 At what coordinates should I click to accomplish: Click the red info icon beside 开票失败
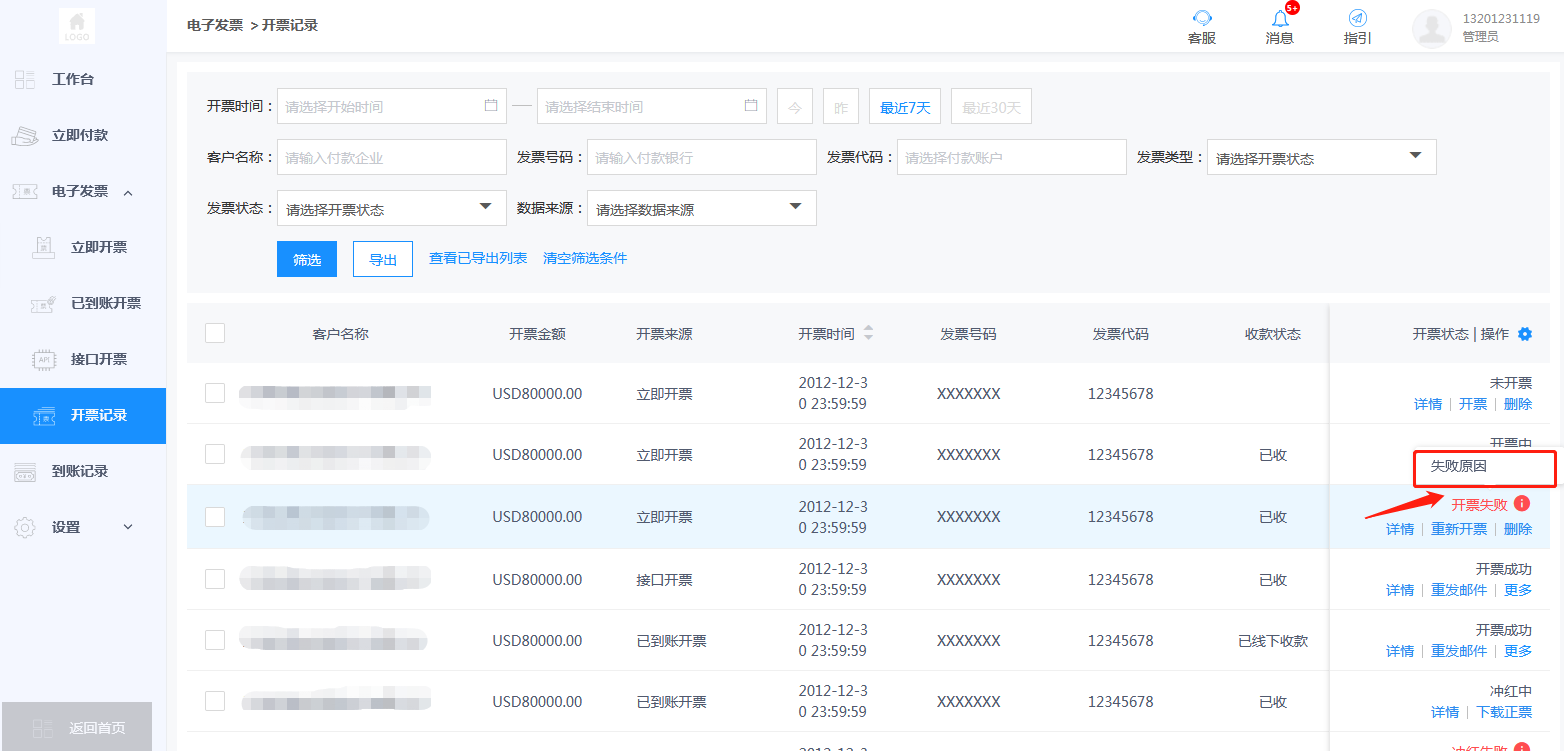pyautogui.click(x=1522, y=504)
